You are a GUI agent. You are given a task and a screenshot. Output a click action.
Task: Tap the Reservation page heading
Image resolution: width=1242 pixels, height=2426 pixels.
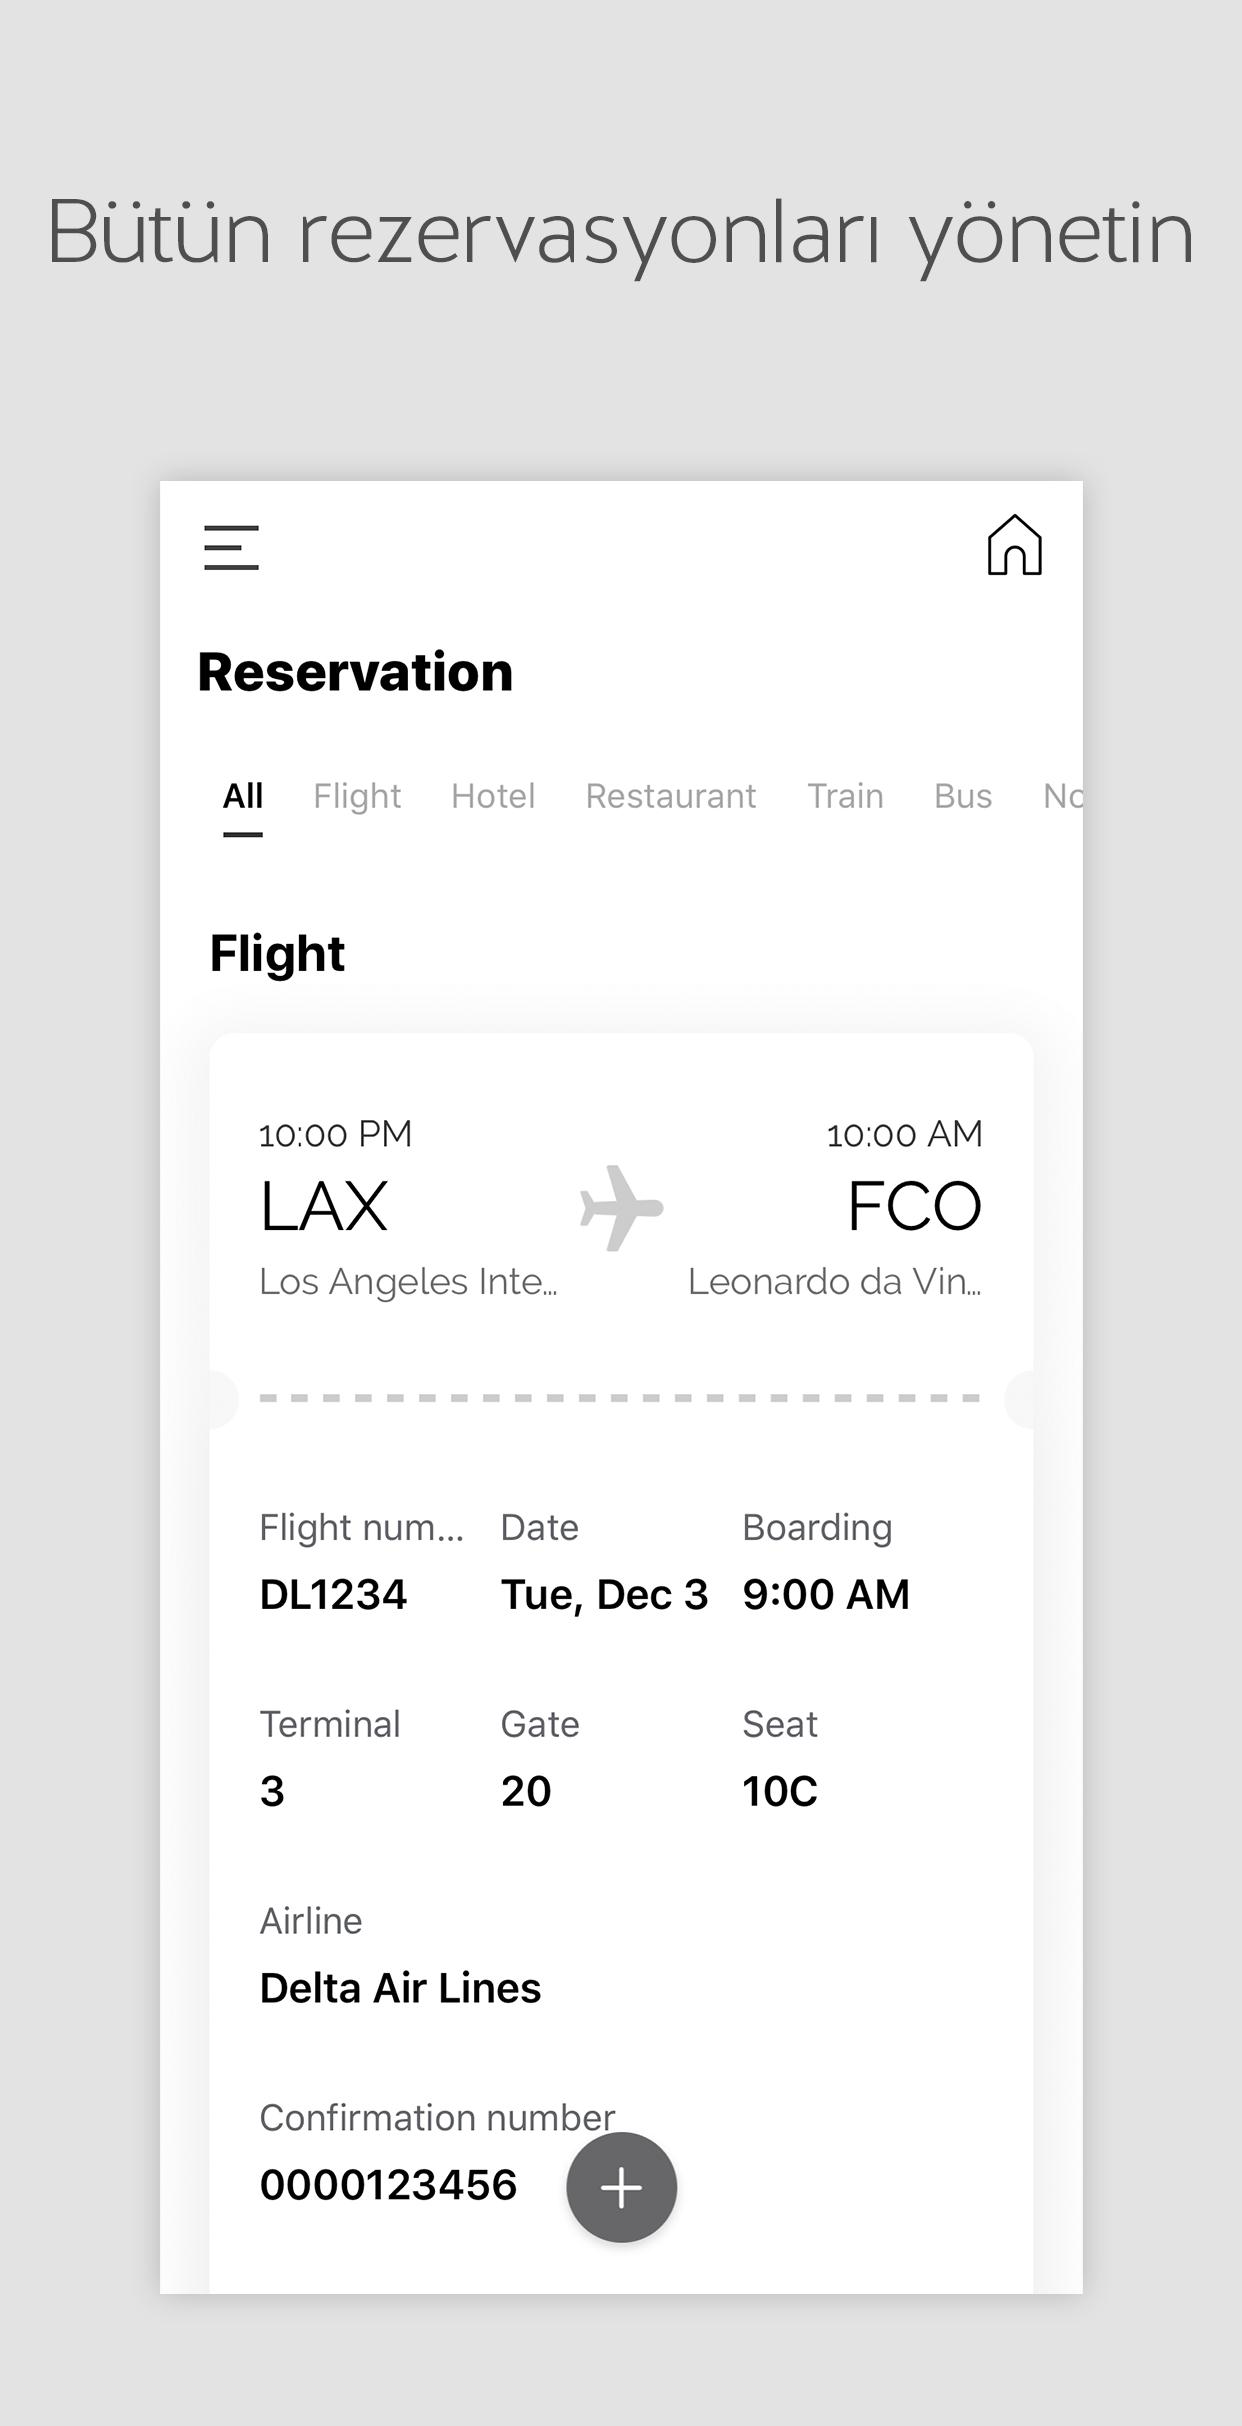click(x=356, y=672)
